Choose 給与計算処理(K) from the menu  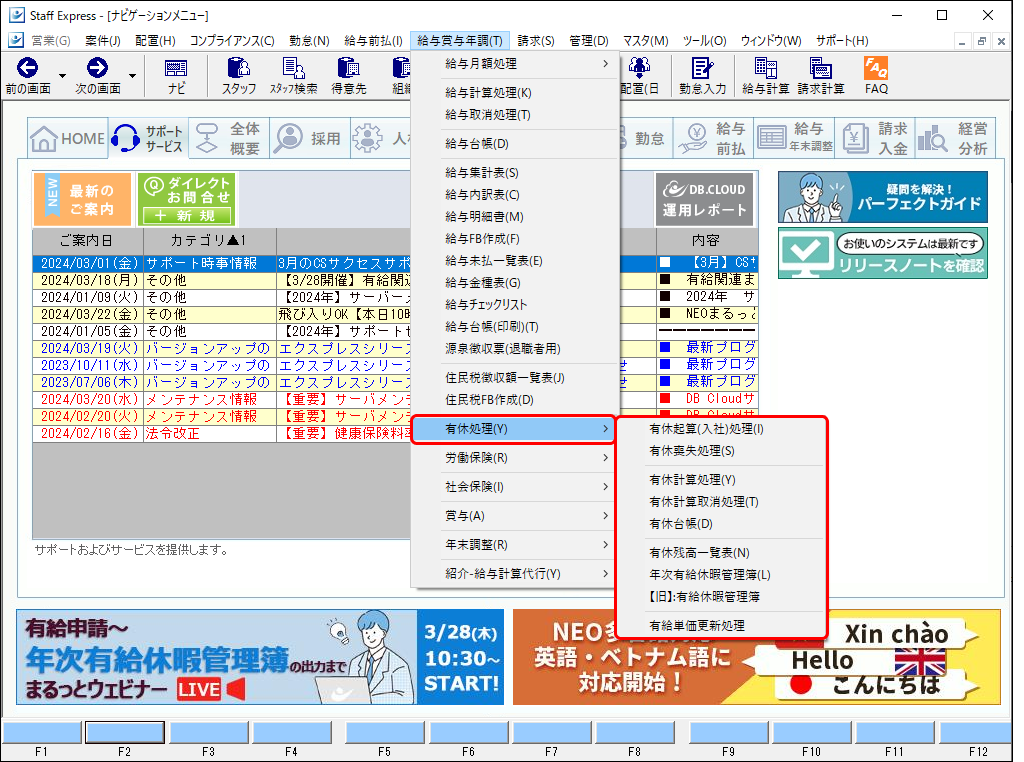515,93
